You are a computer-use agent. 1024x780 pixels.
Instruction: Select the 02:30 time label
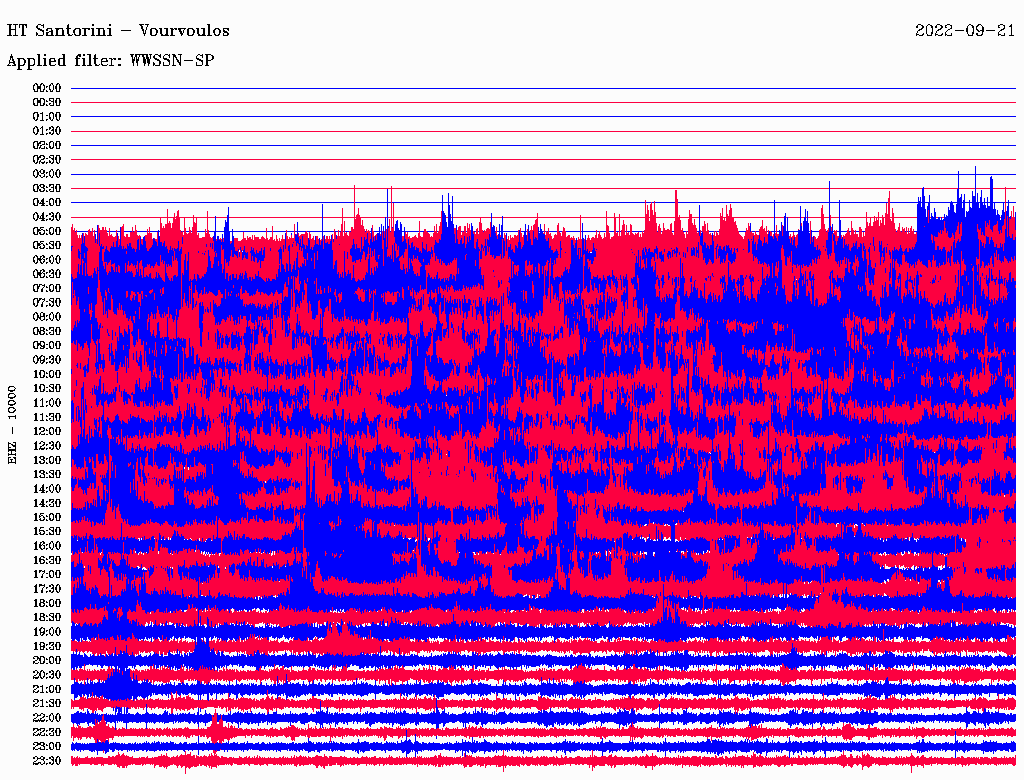pyautogui.click(x=47, y=160)
